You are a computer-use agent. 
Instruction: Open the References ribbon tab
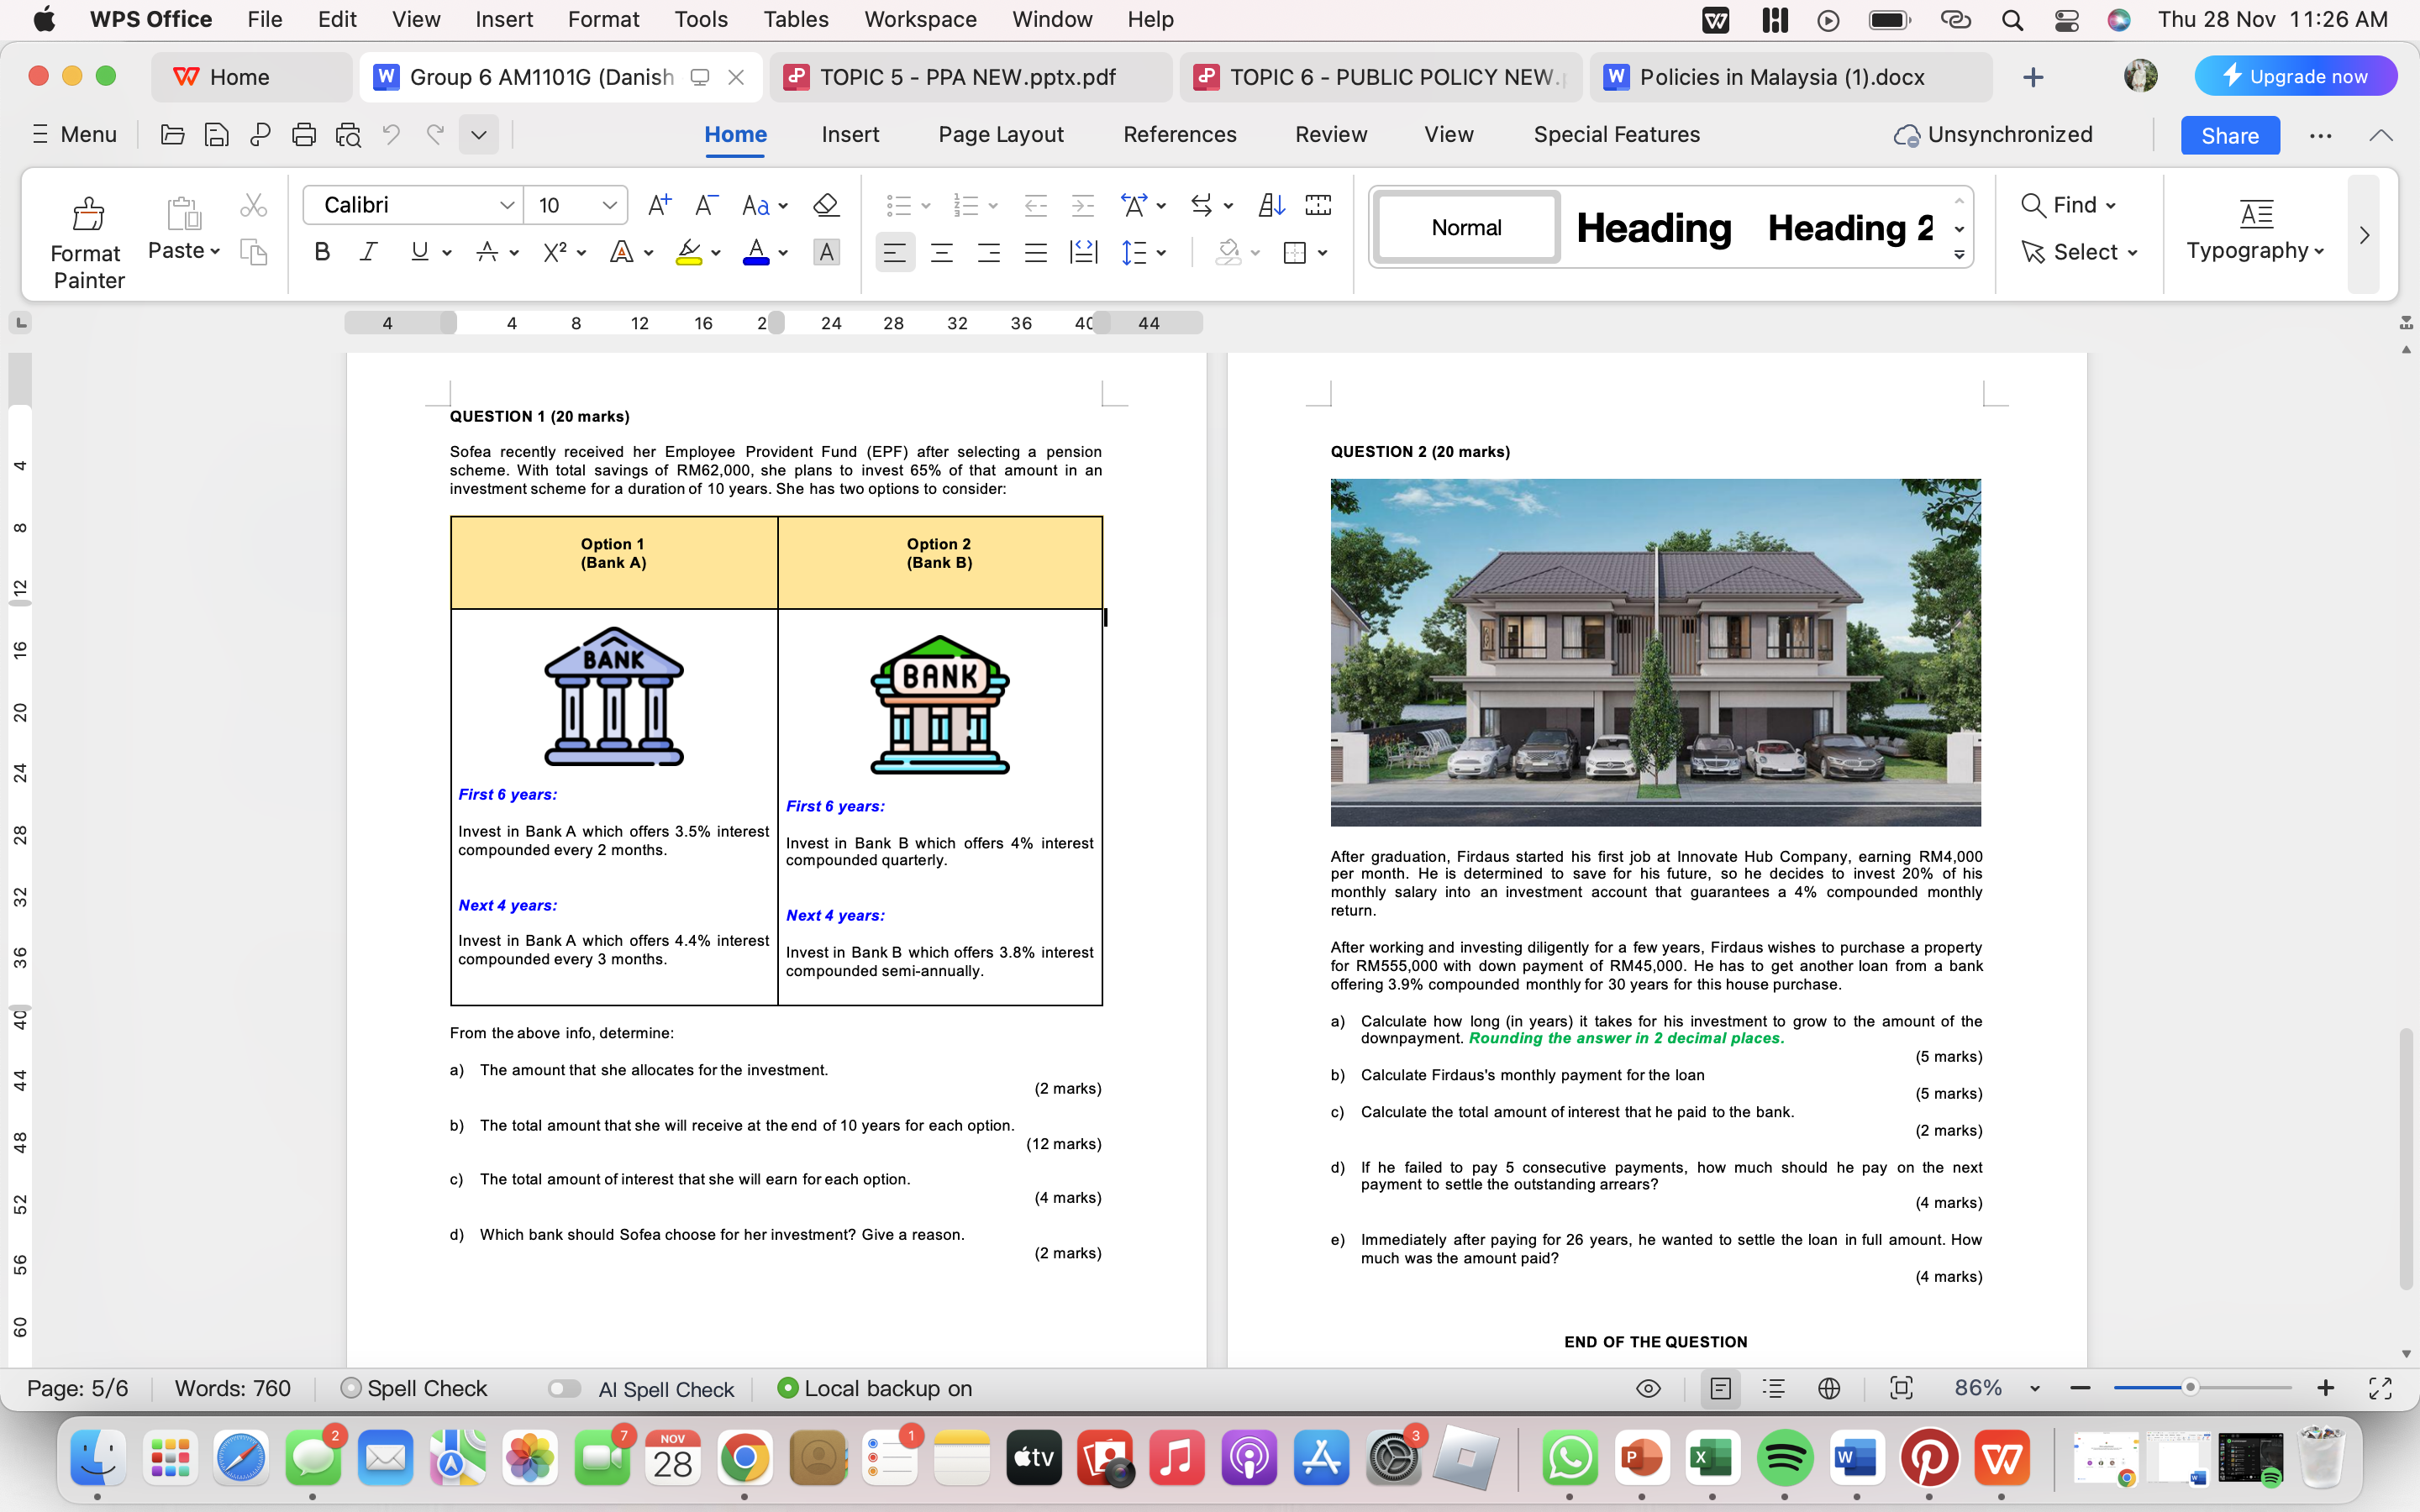1179,134
